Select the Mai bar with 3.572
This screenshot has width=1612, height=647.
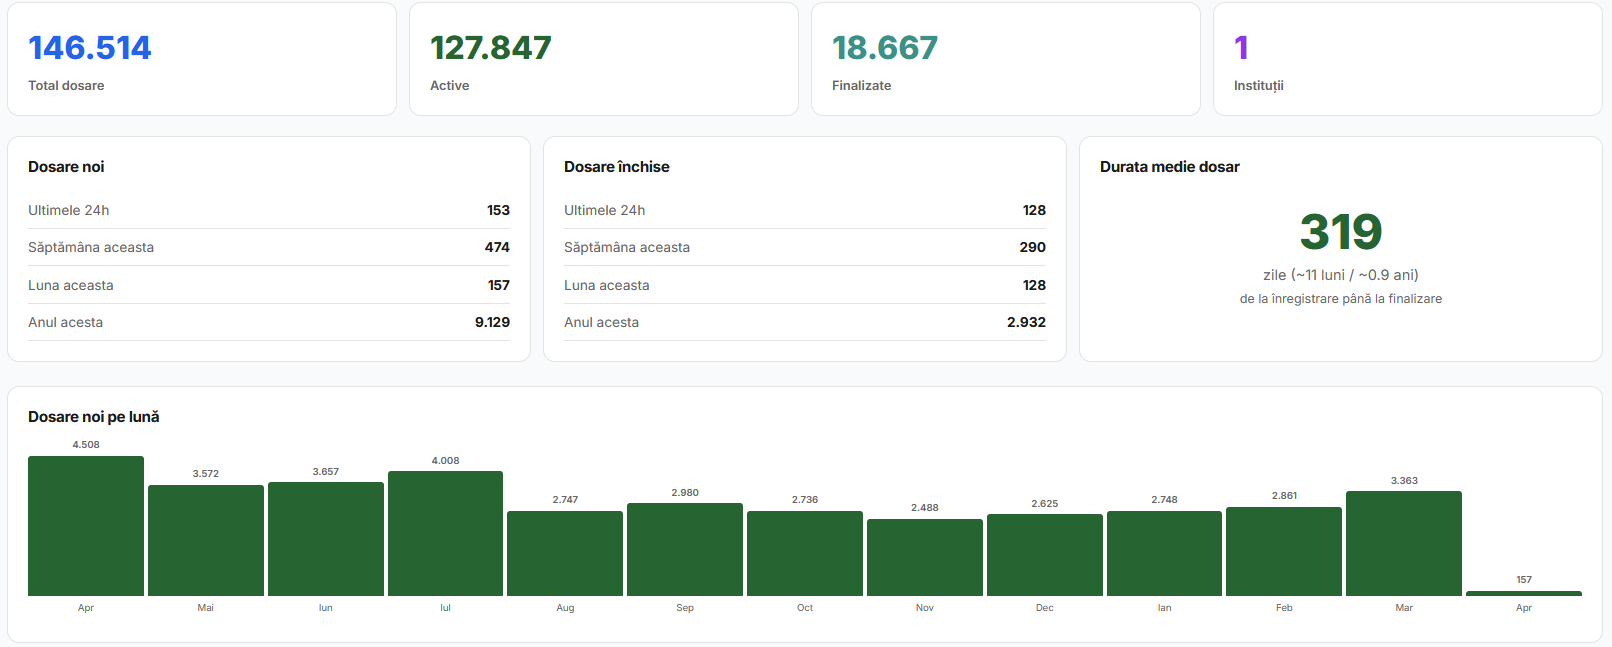(x=206, y=541)
